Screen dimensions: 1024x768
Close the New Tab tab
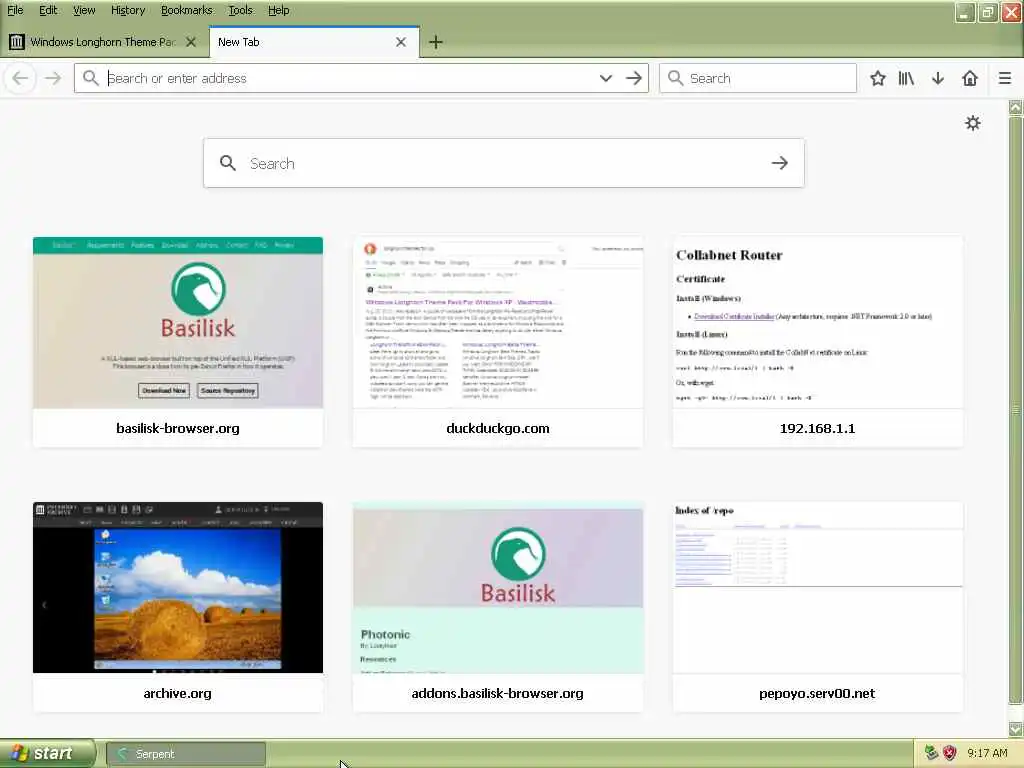tap(401, 42)
